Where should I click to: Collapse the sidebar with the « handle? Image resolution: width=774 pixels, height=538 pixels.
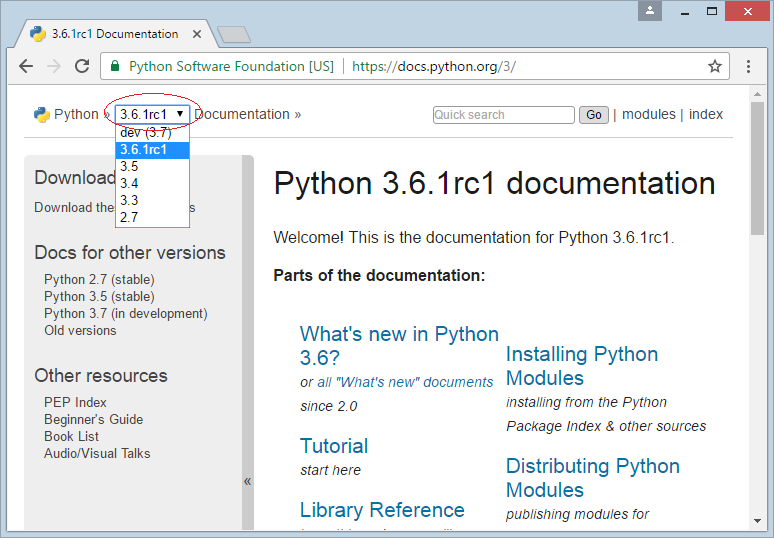click(247, 481)
